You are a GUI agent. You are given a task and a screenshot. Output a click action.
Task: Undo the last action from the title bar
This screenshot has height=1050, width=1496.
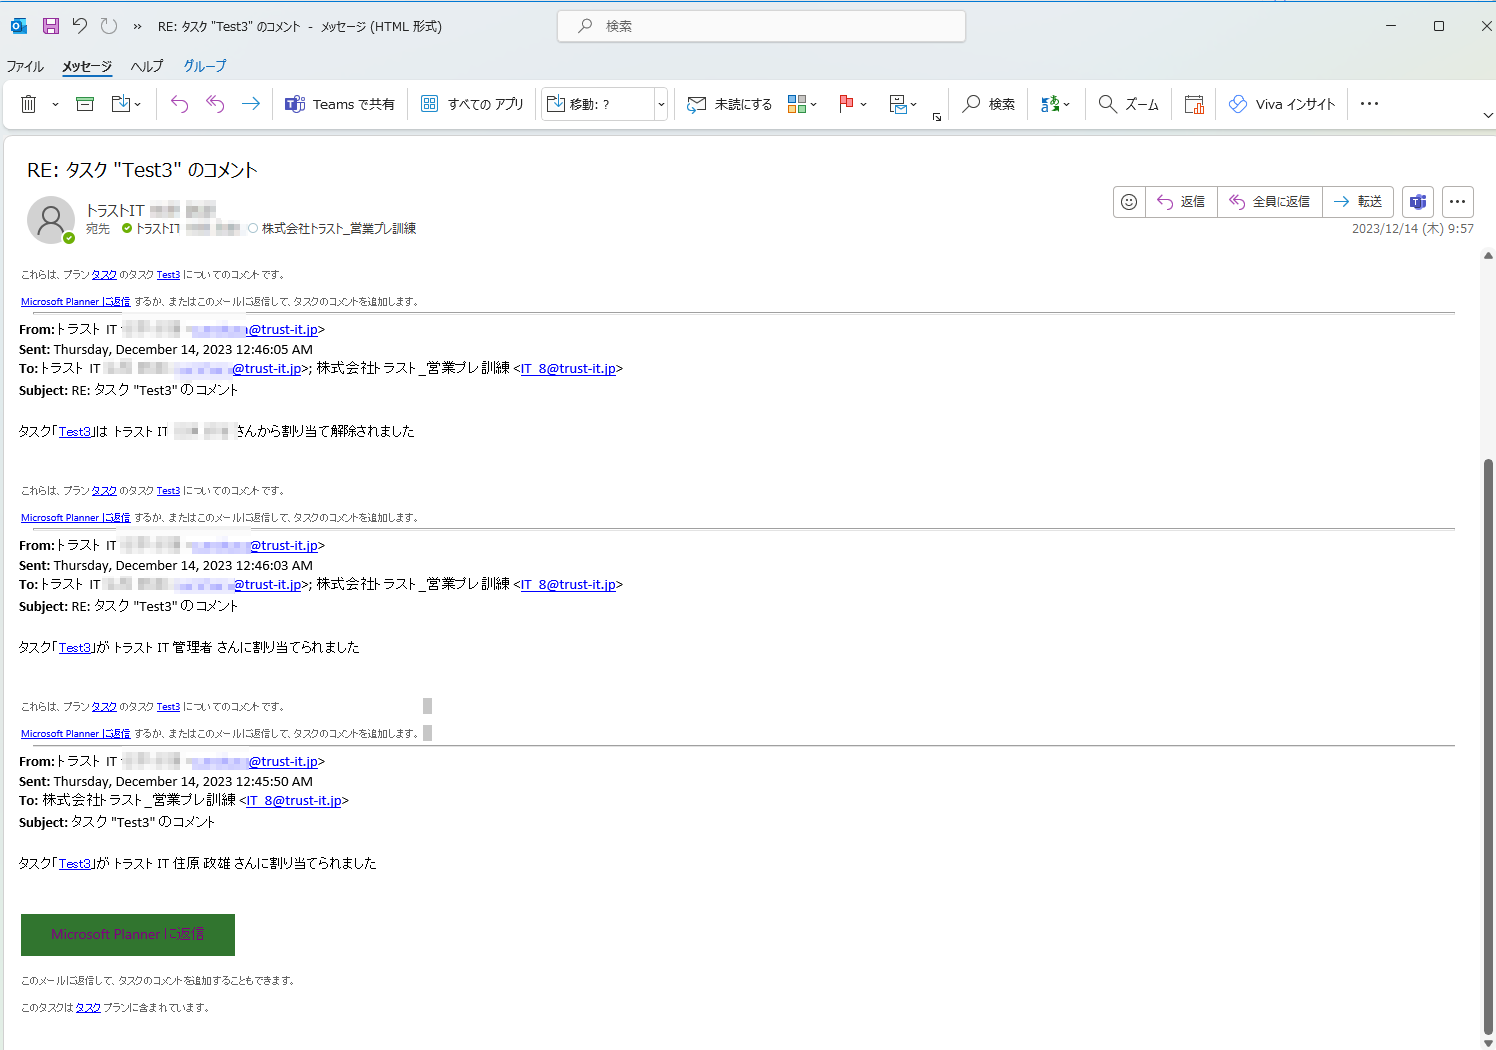click(x=80, y=26)
